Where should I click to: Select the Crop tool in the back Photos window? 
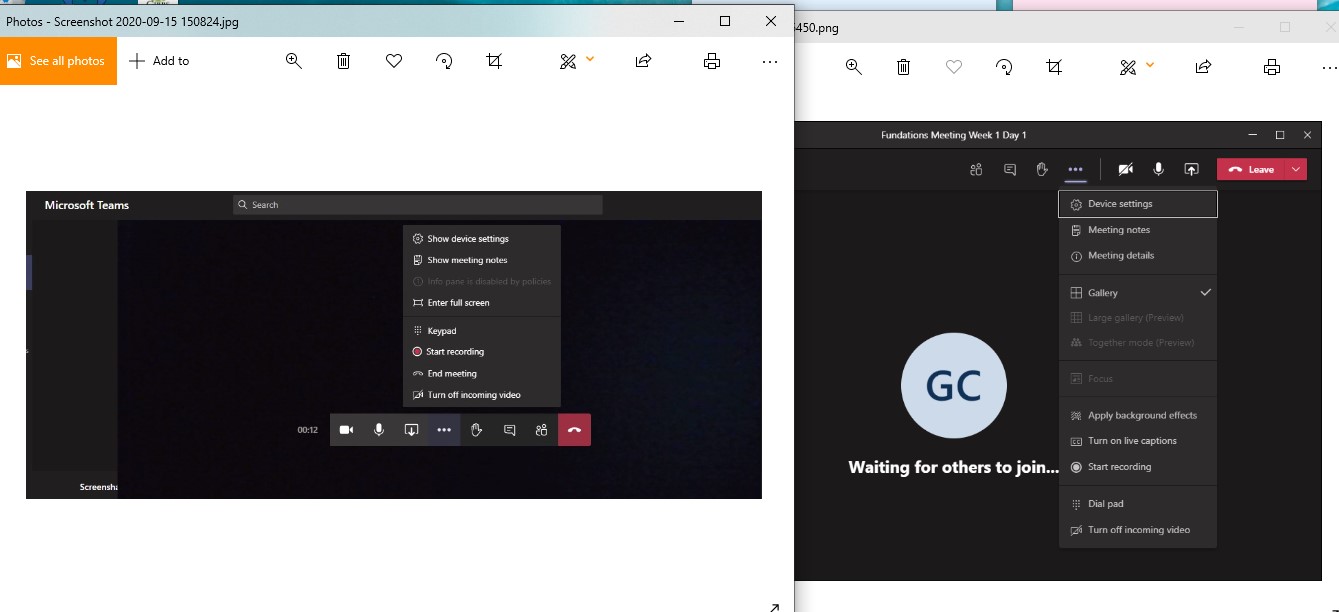click(x=1054, y=67)
